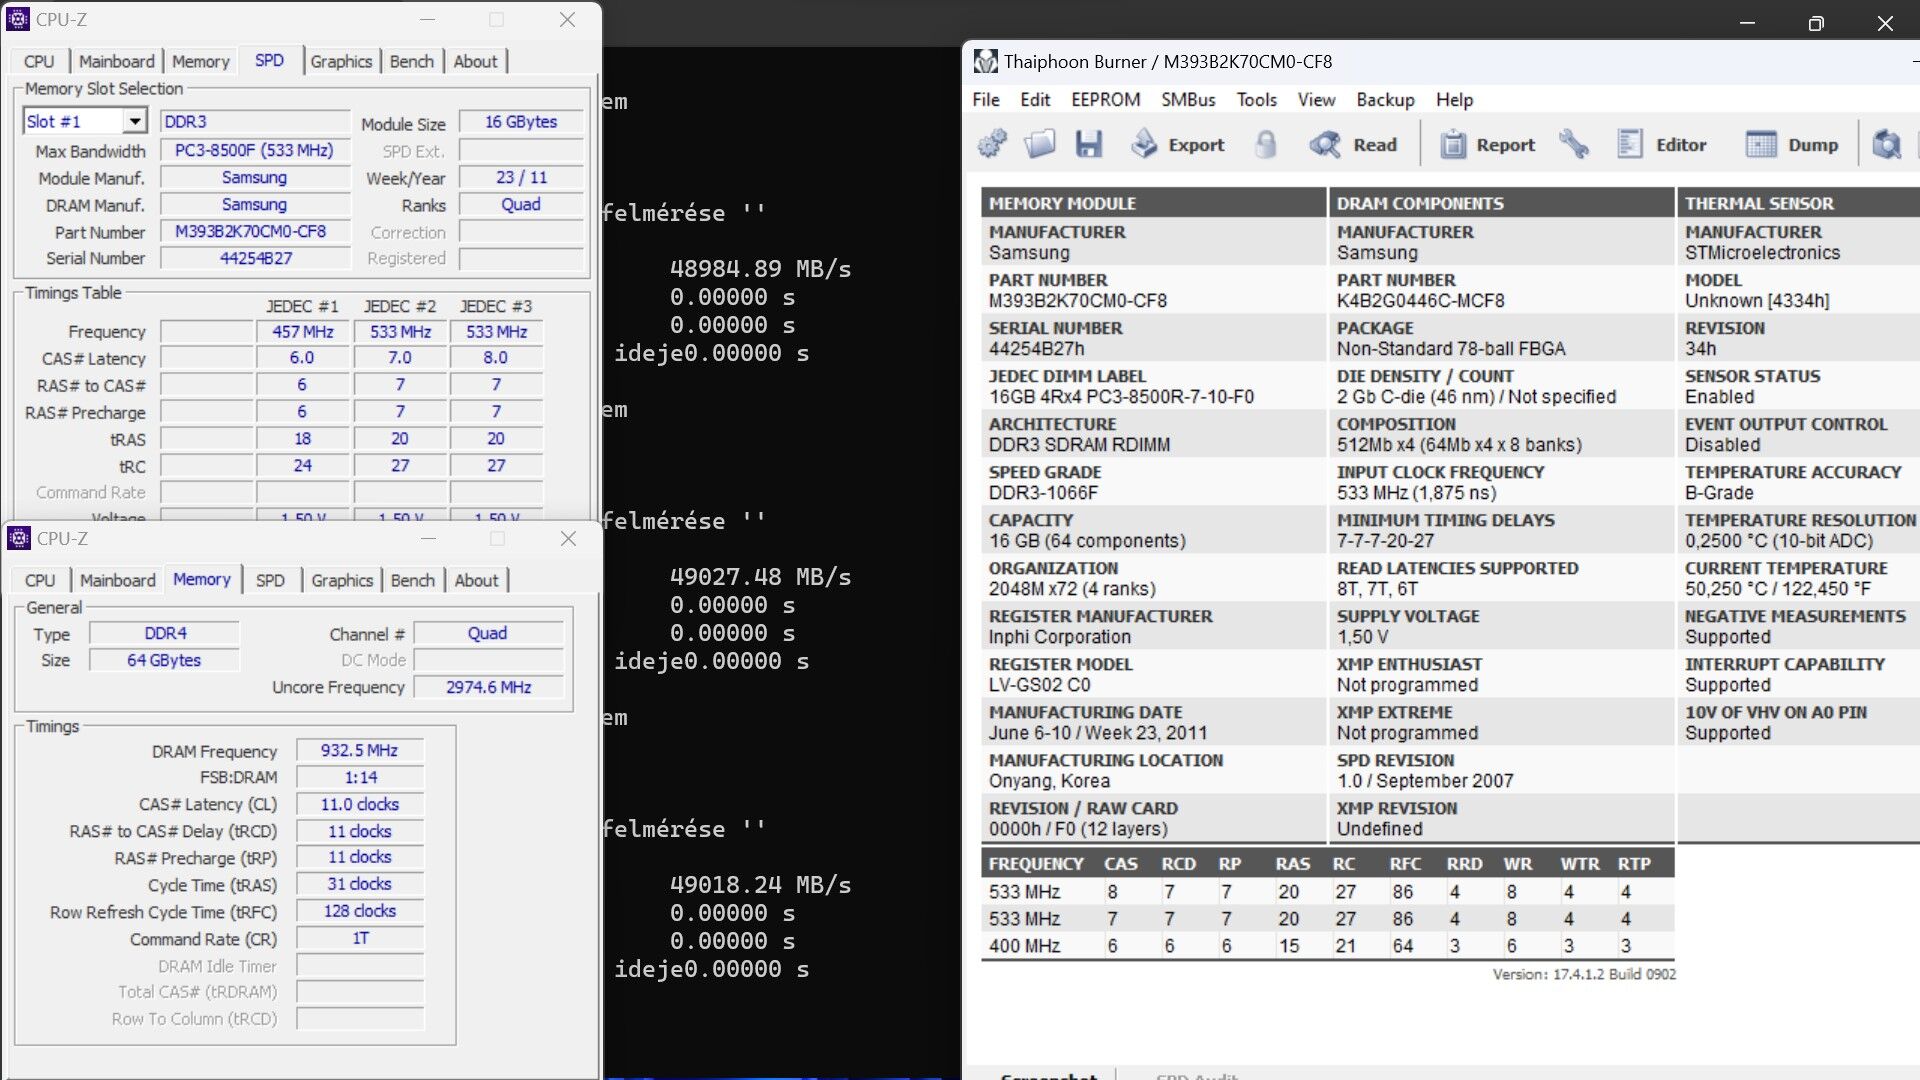Click the FREQUENCY header in timing table

pyautogui.click(x=1036, y=864)
